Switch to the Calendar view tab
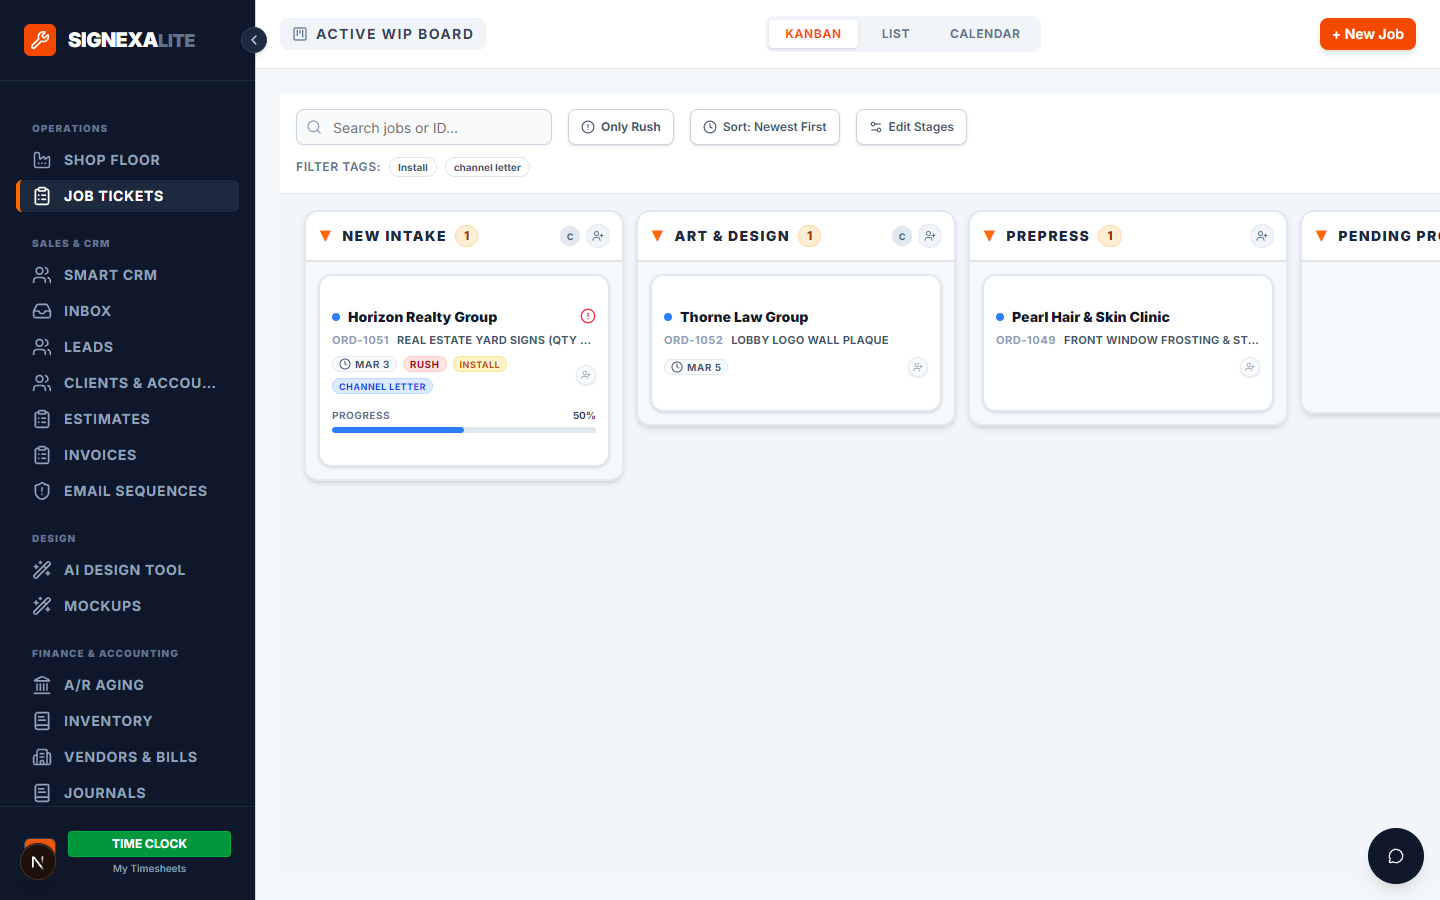This screenshot has width=1440, height=900. click(984, 34)
